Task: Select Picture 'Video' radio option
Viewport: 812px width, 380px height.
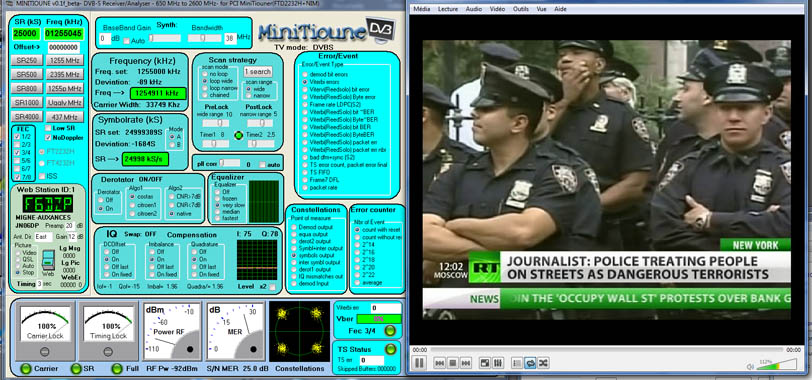Action: click(x=19, y=253)
